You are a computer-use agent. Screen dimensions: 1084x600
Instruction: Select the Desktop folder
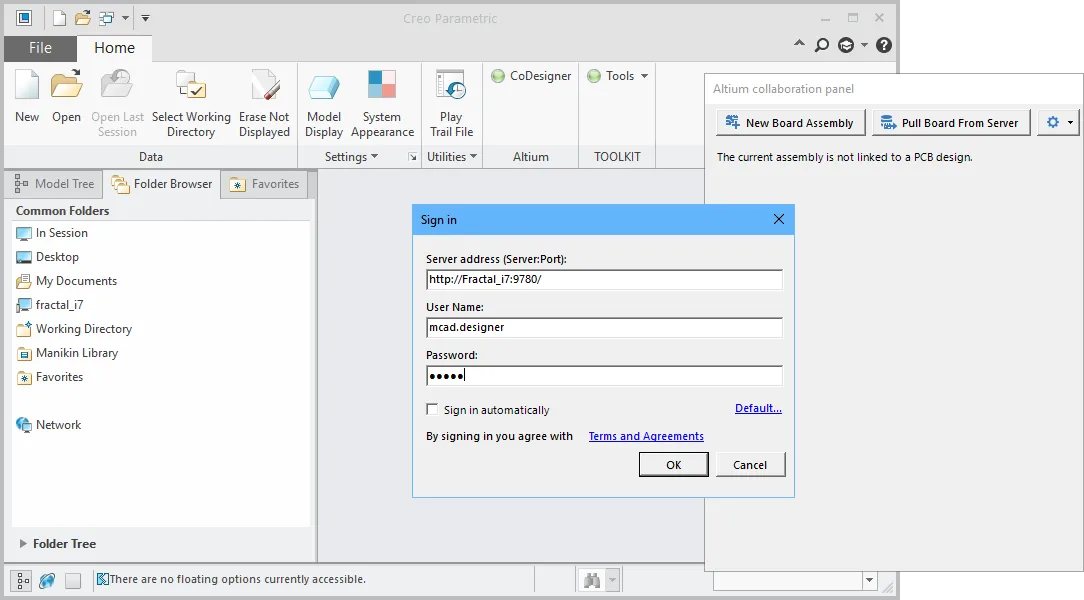click(x=48, y=257)
